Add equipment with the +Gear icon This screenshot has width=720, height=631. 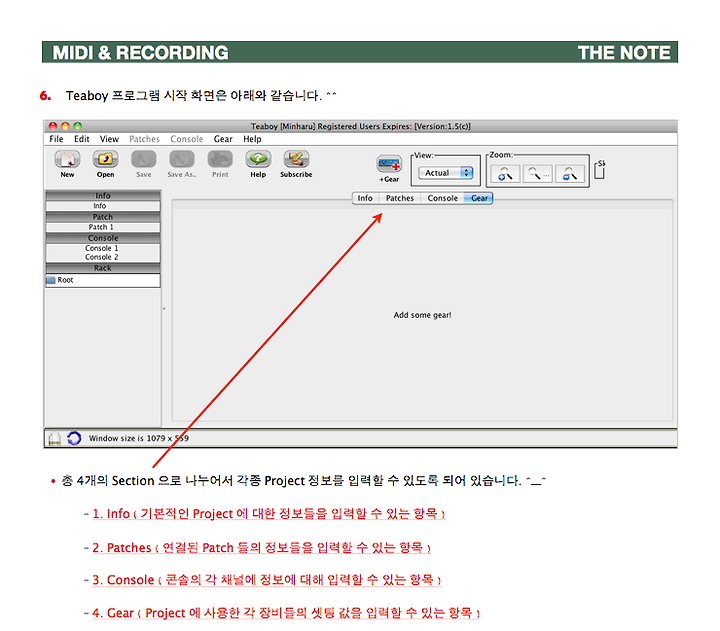(389, 163)
